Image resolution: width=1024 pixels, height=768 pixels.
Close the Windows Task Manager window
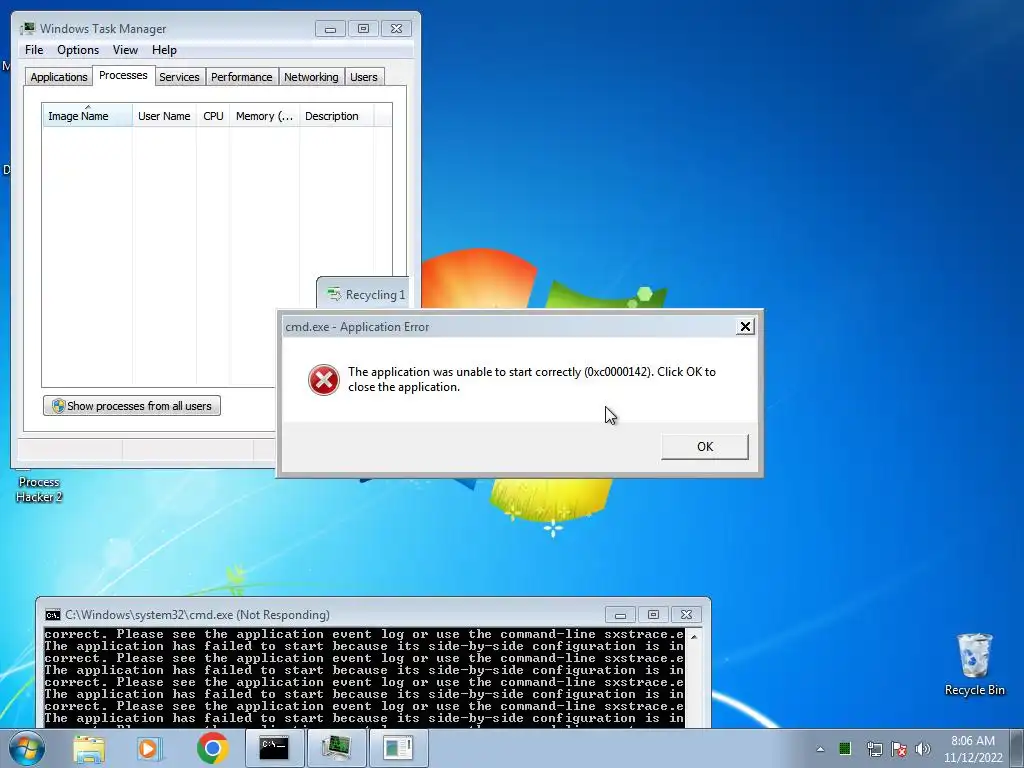pyautogui.click(x=396, y=29)
